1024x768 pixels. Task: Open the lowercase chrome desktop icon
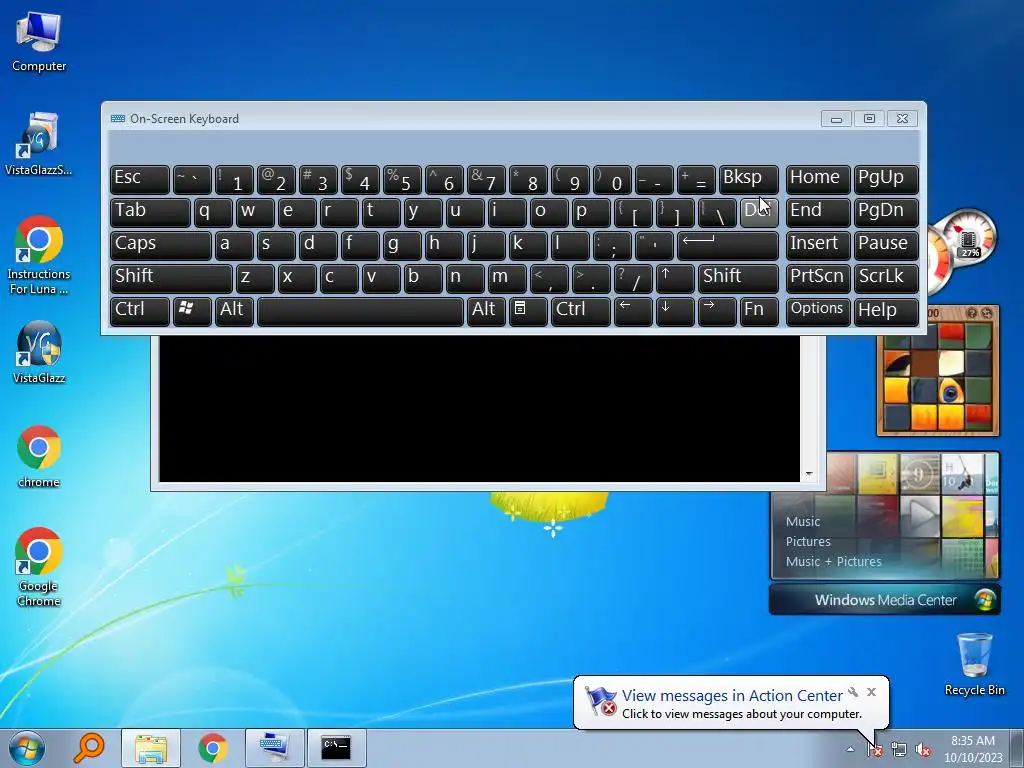click(x=39, y=457)
